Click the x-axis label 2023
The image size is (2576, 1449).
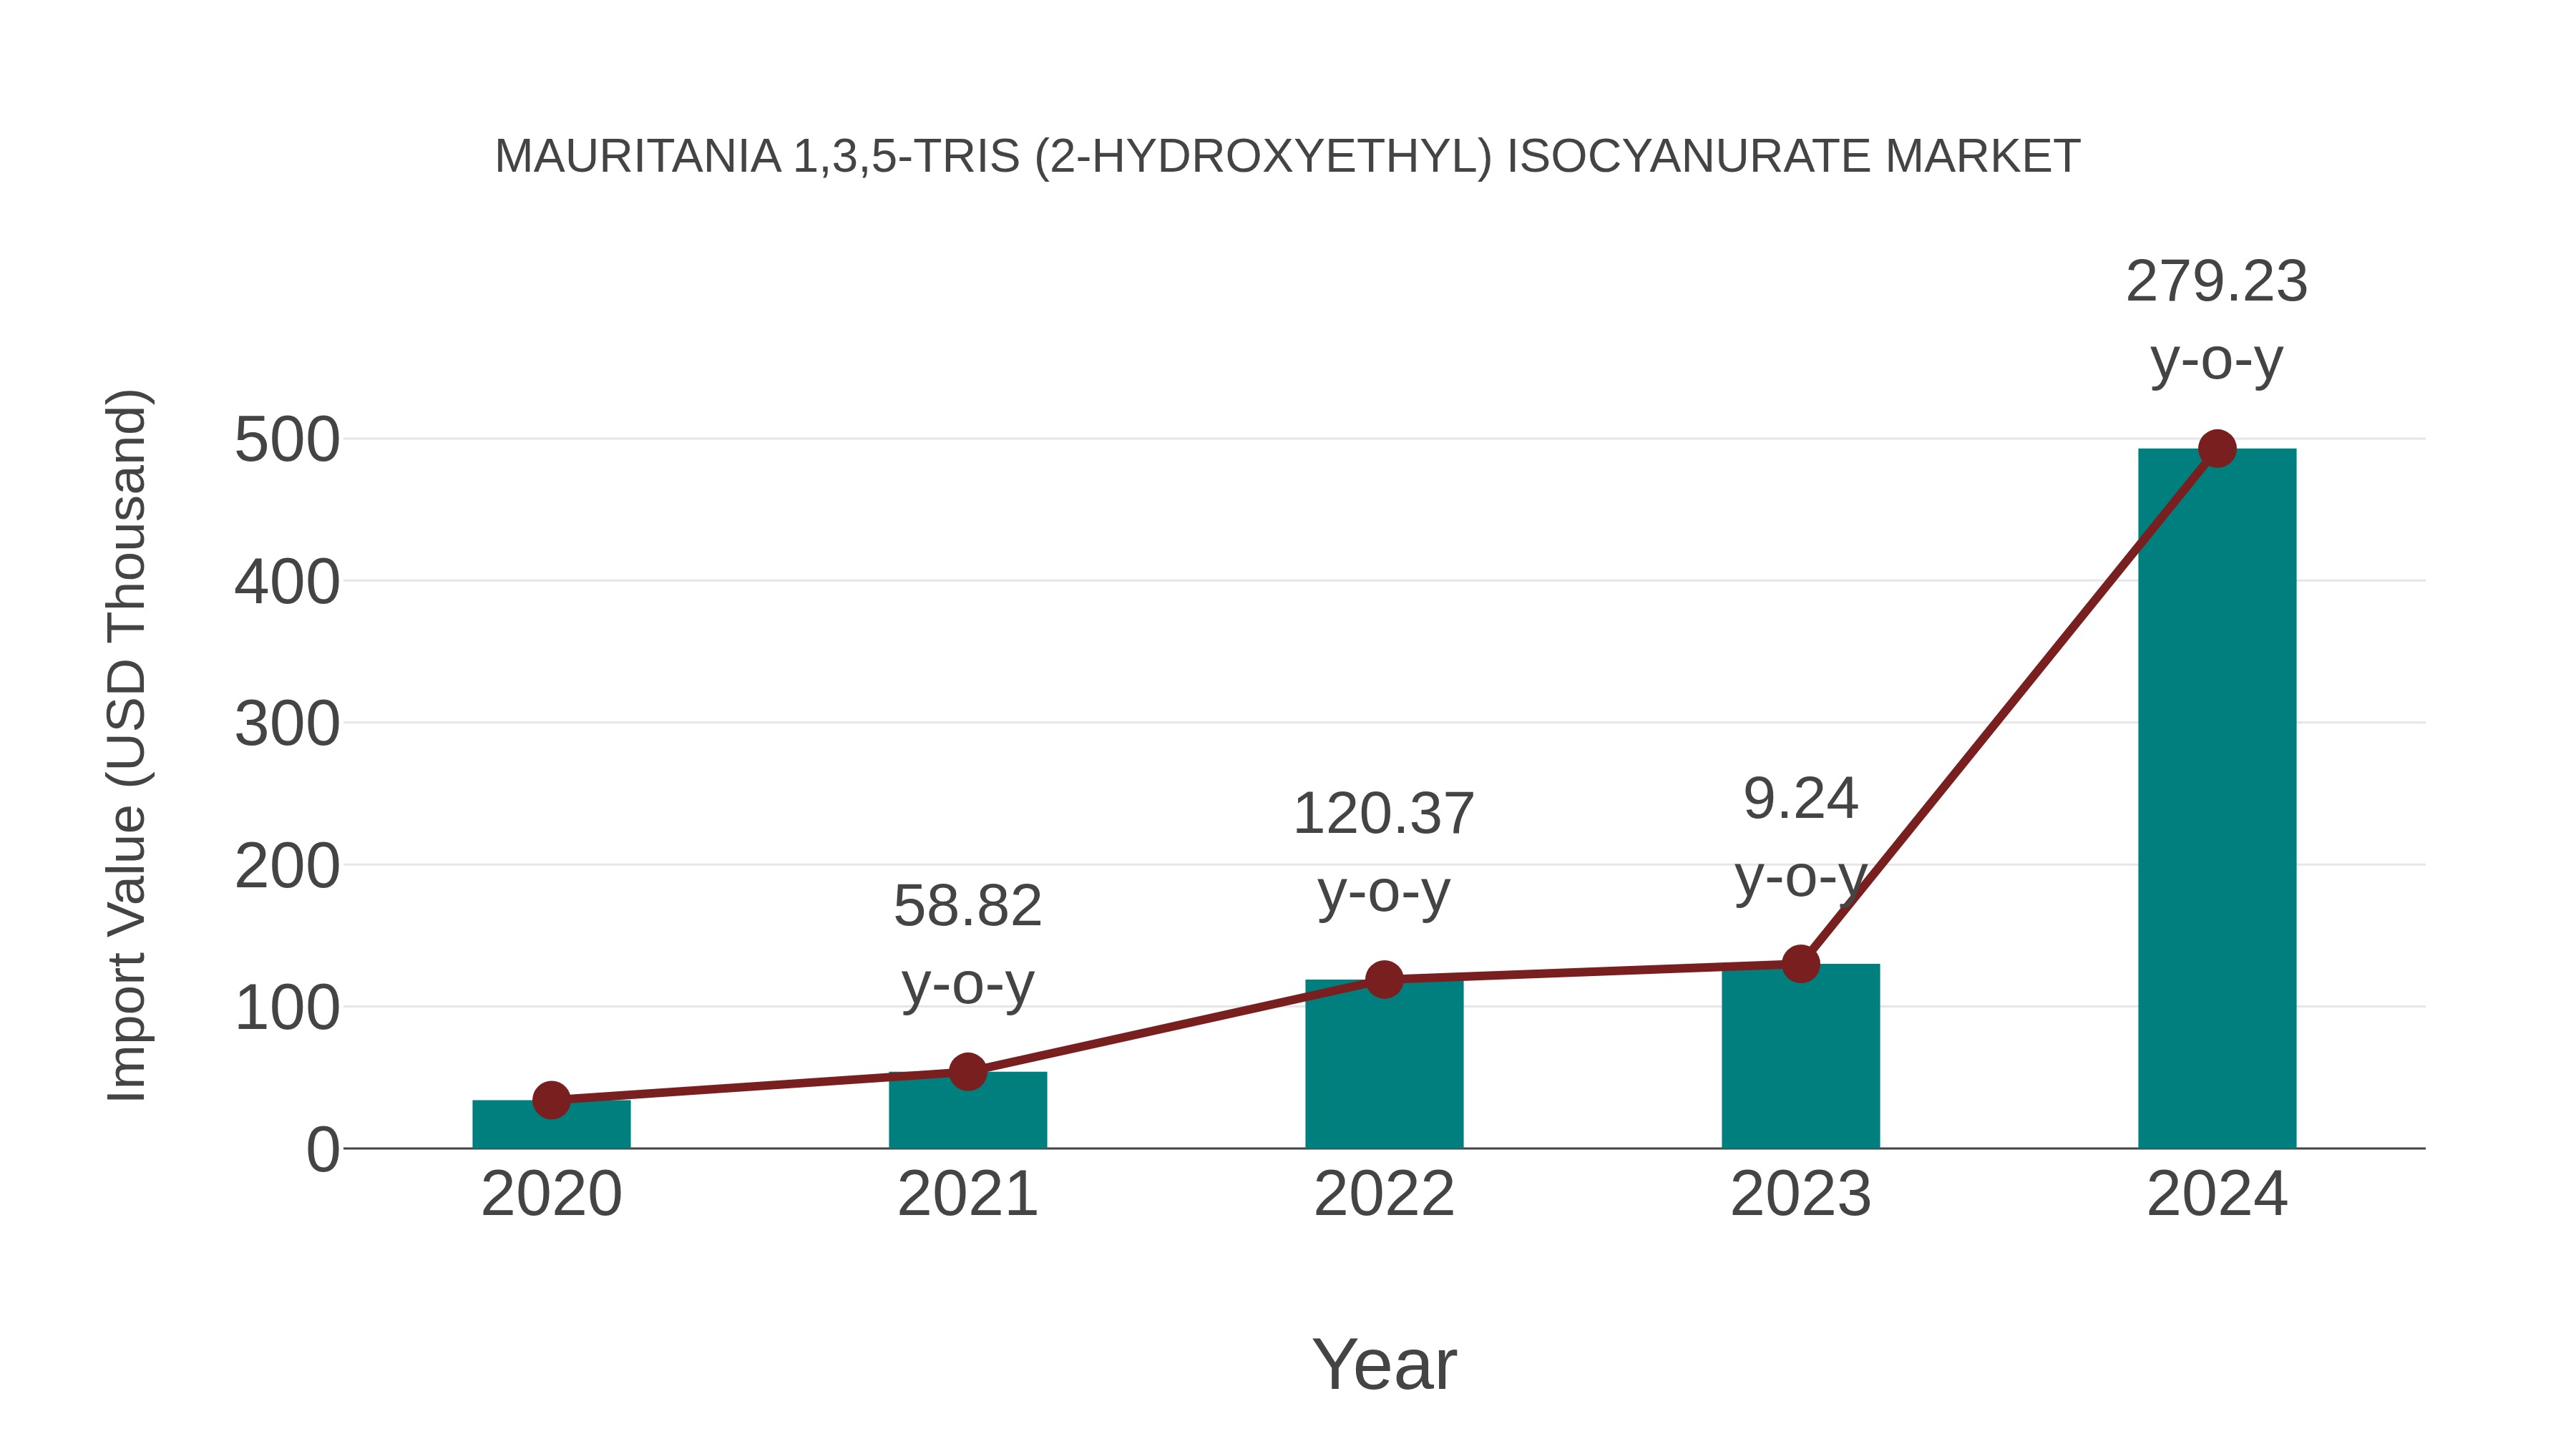point(1800,1194)
